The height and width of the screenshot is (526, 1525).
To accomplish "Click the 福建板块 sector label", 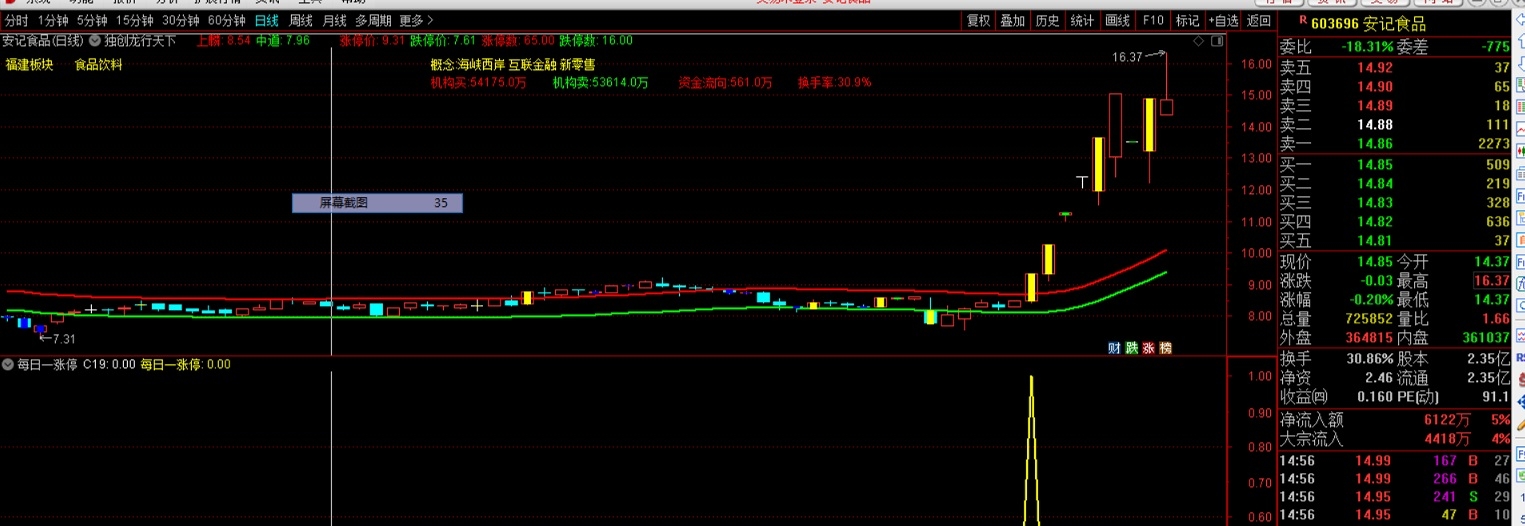I will [29, 64].
